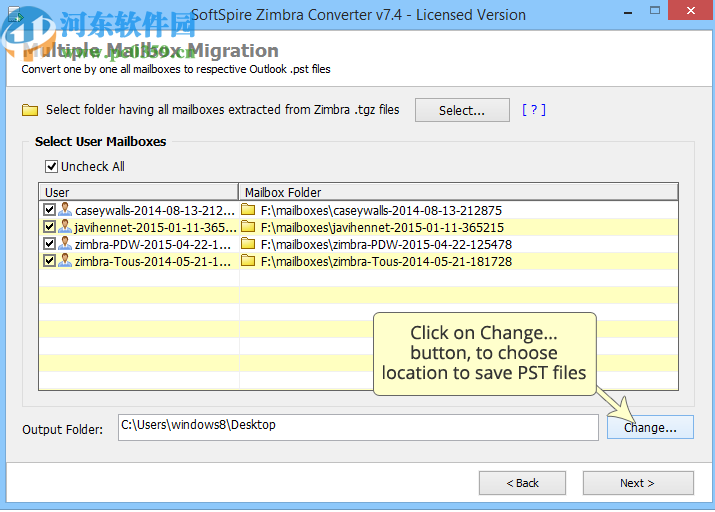The height and width of the screenshot is (512, 715).
Task: Sort by the User column header
Action: [x=139, y=192]
